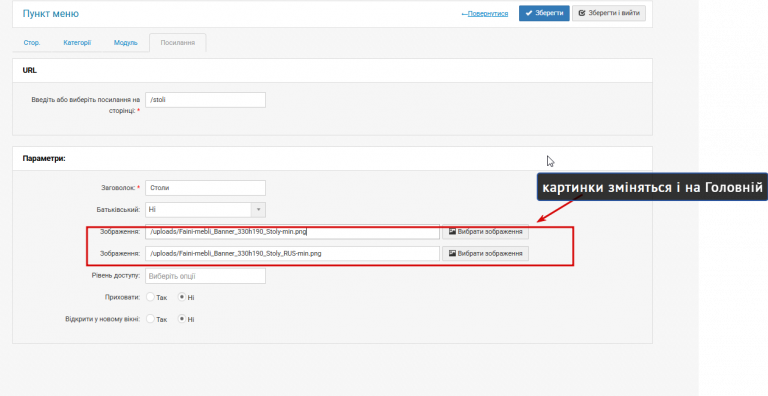Click the URL link input containing /stoli
768x396 pixels.
[205, 100]
